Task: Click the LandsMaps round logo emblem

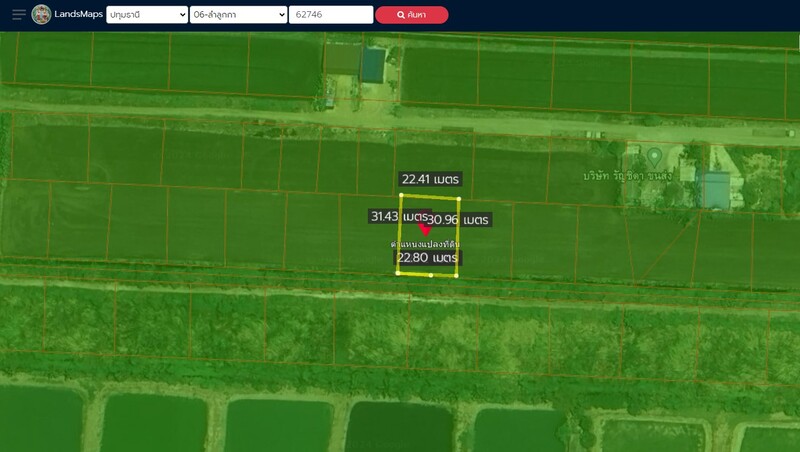Action: coord(41,15)
